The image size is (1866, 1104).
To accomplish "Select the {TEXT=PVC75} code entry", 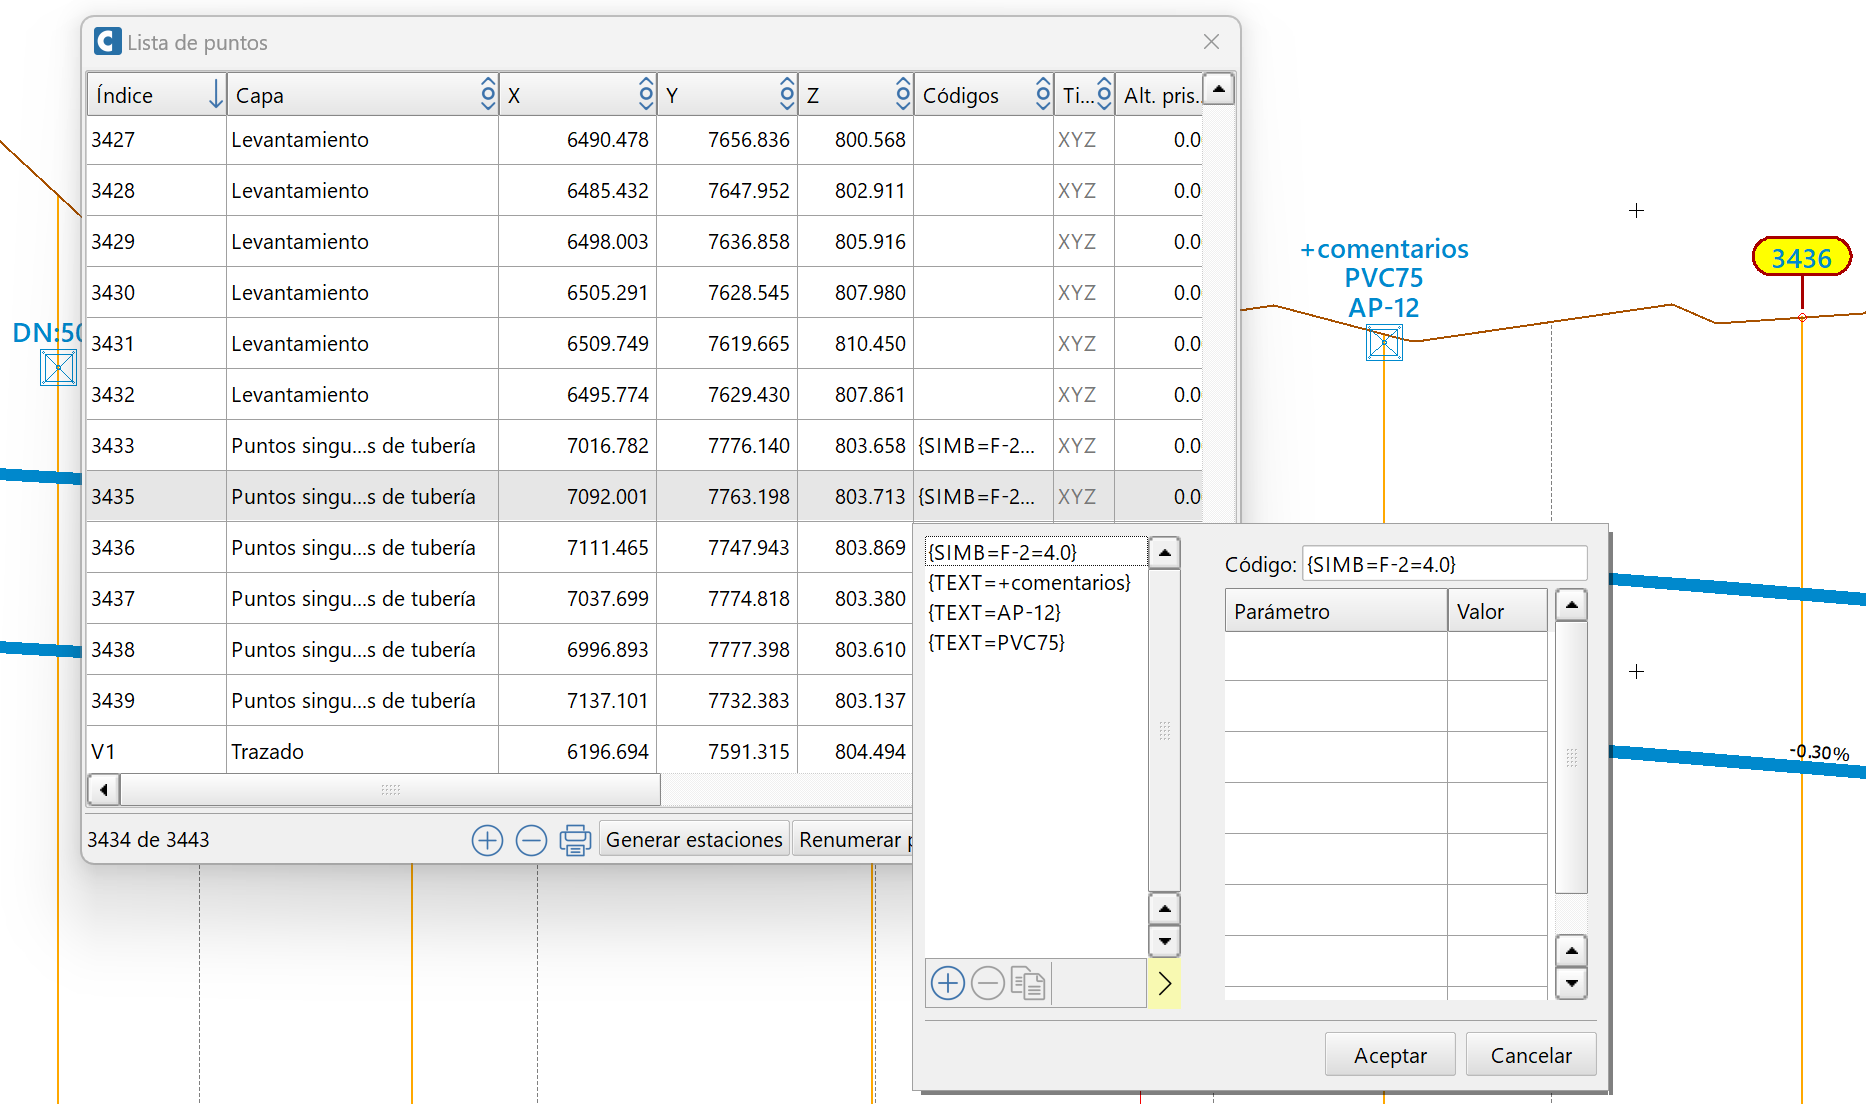I will coord(996,643).
